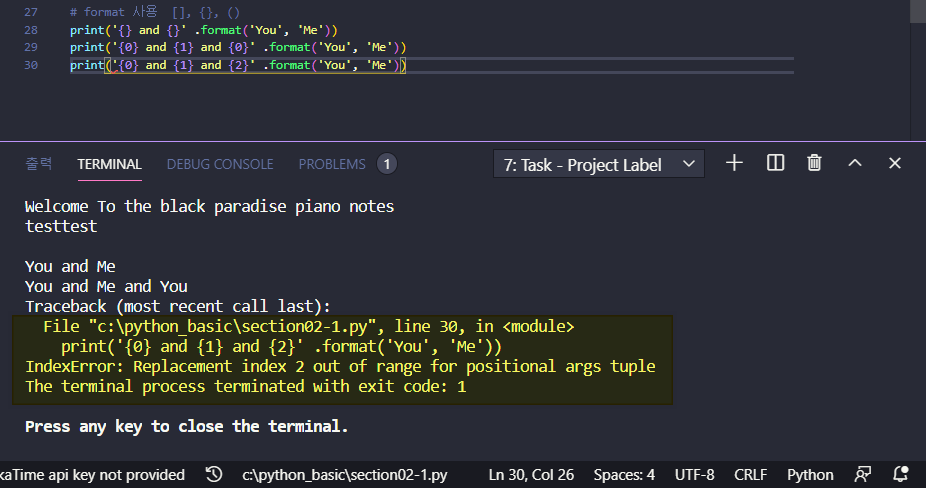
Task: Click 'testtest' output line in terminal
Action: pos(61,226)
